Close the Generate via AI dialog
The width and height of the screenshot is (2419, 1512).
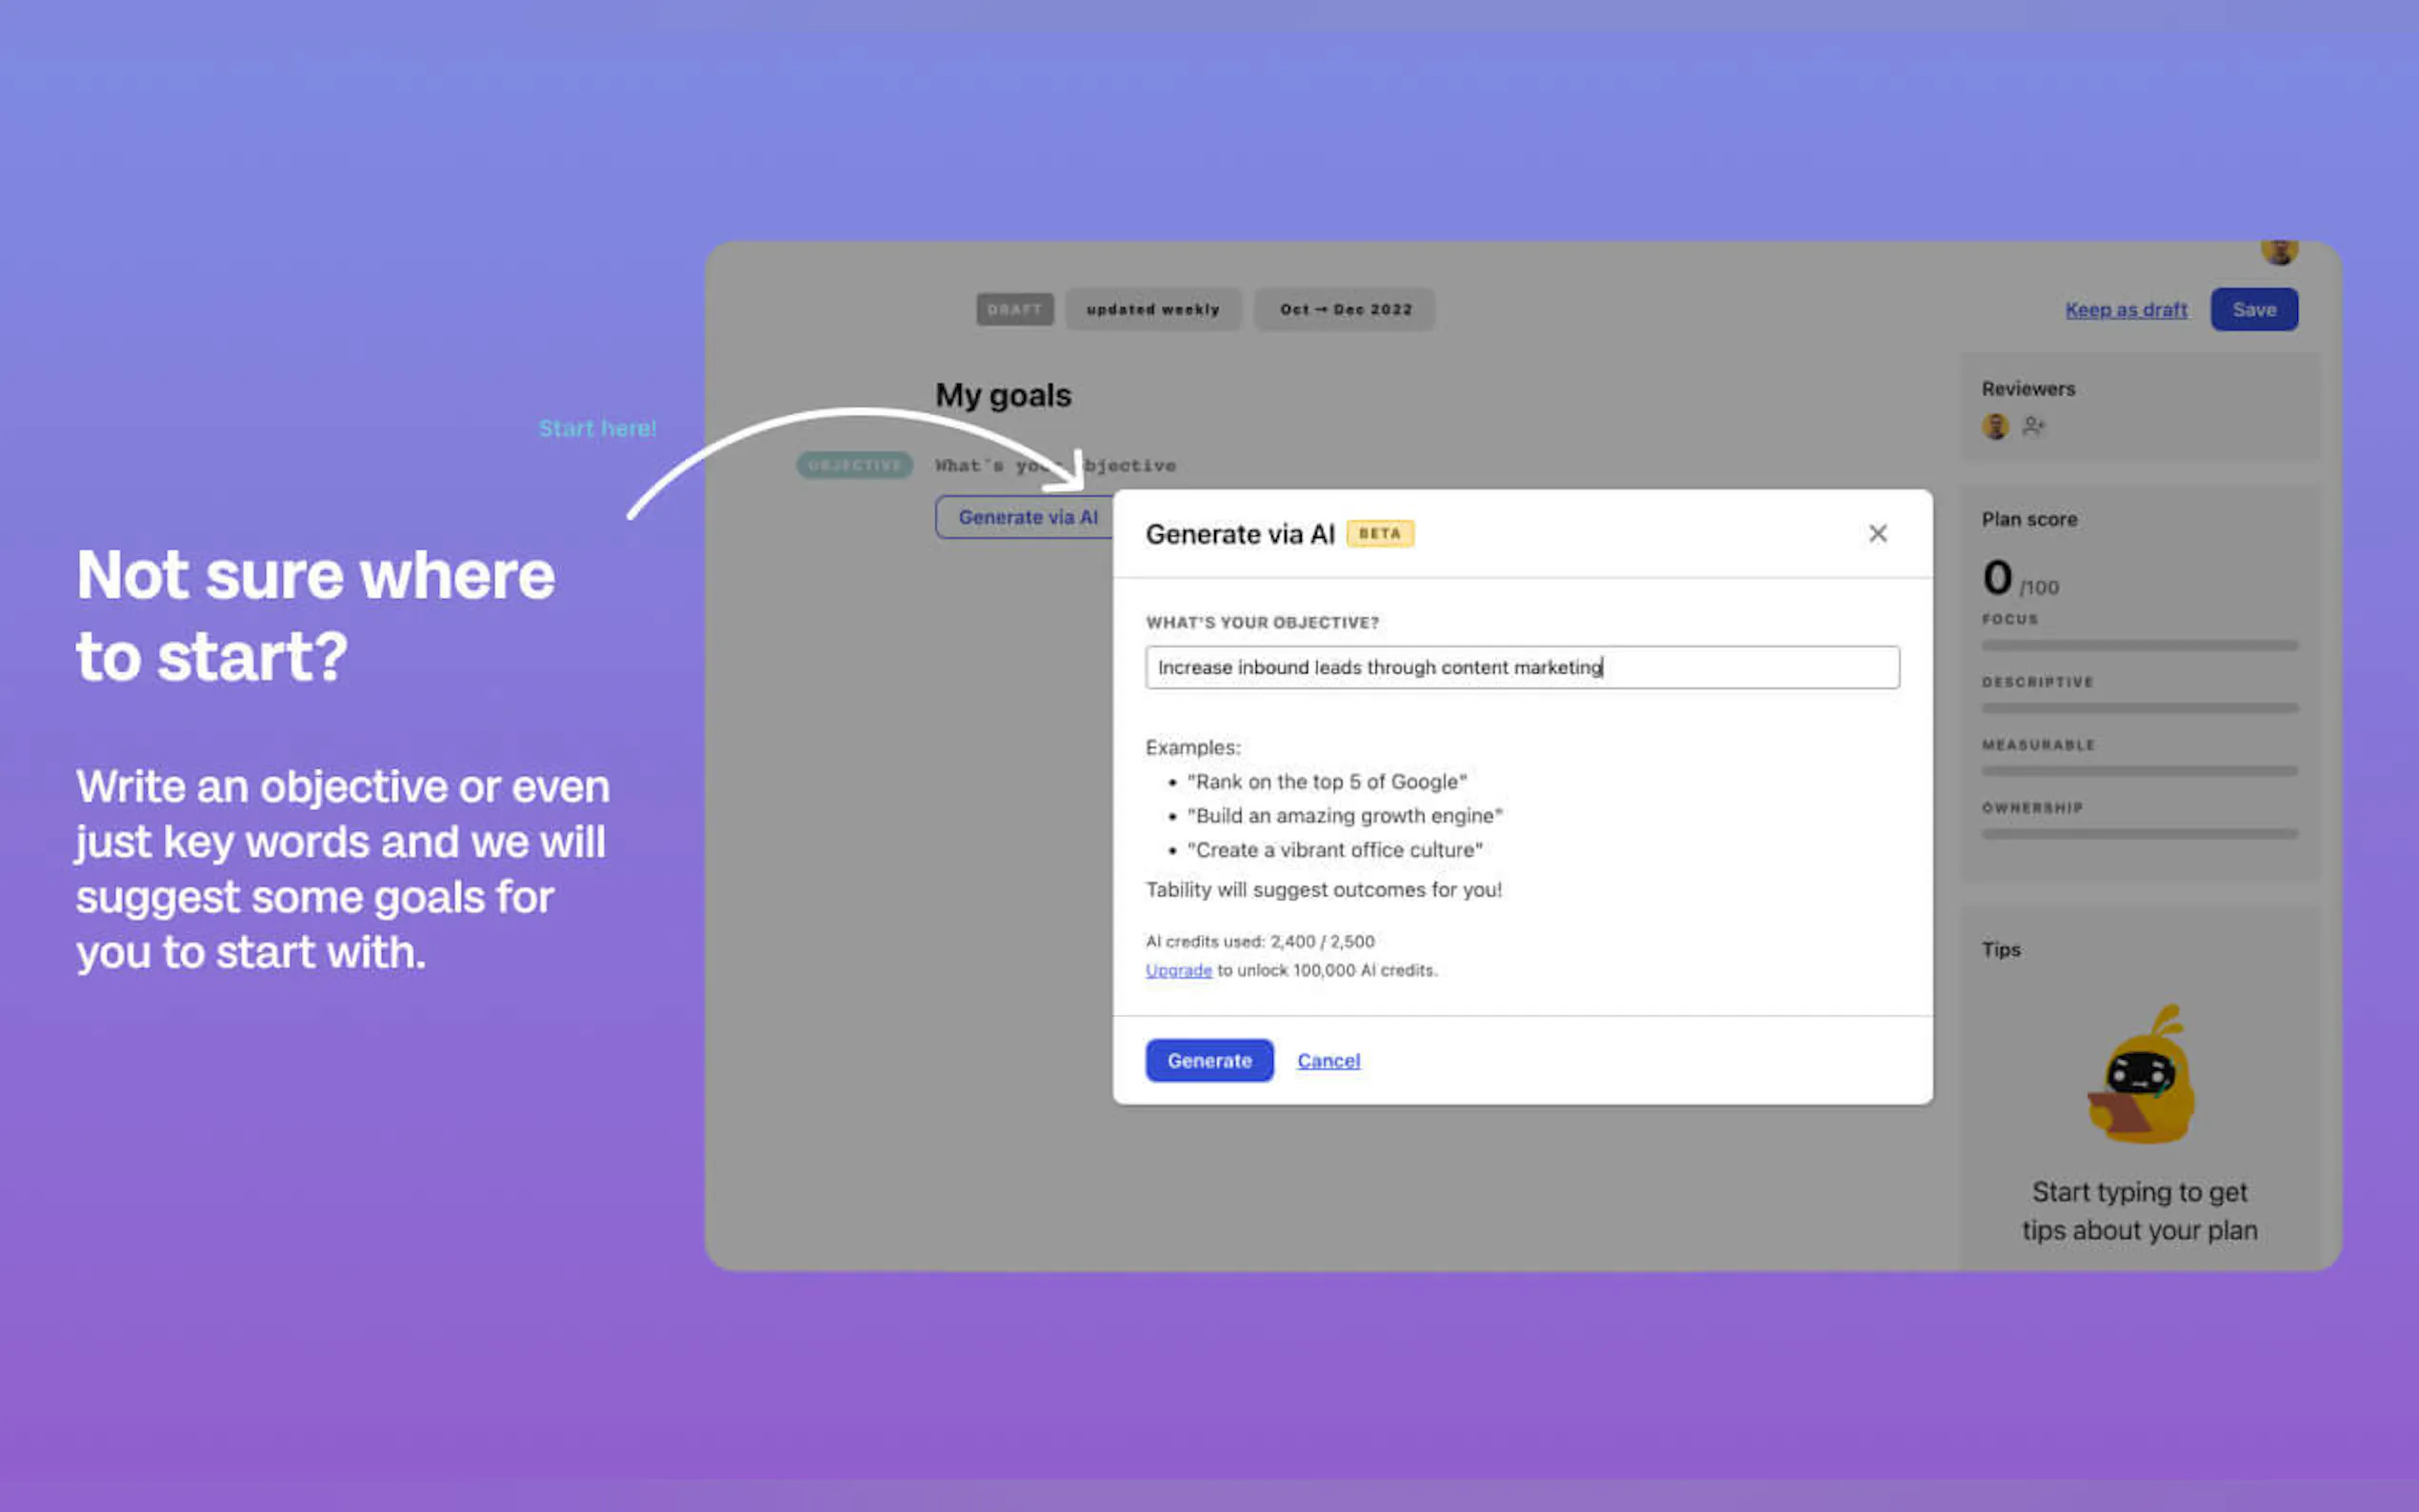click(x=1877, y=534)
